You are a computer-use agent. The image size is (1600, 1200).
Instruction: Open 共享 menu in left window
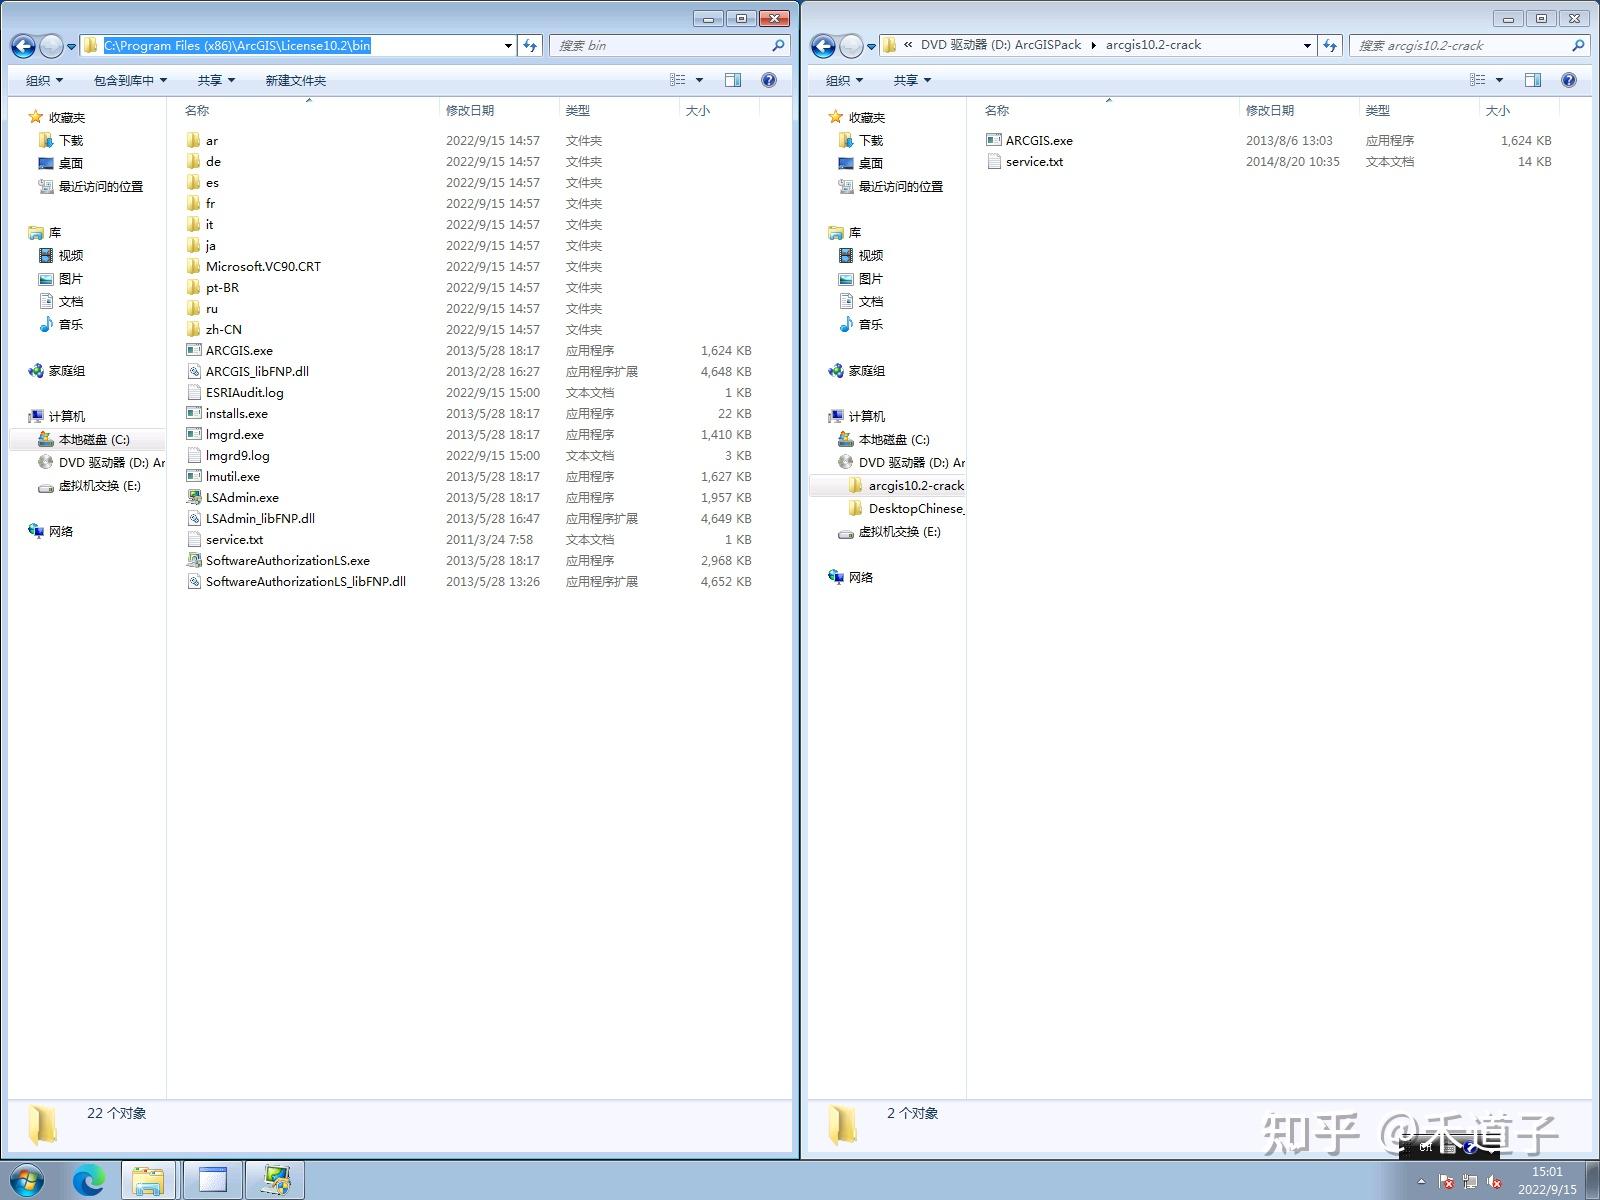pyautogui.click(x=216, y=80)
